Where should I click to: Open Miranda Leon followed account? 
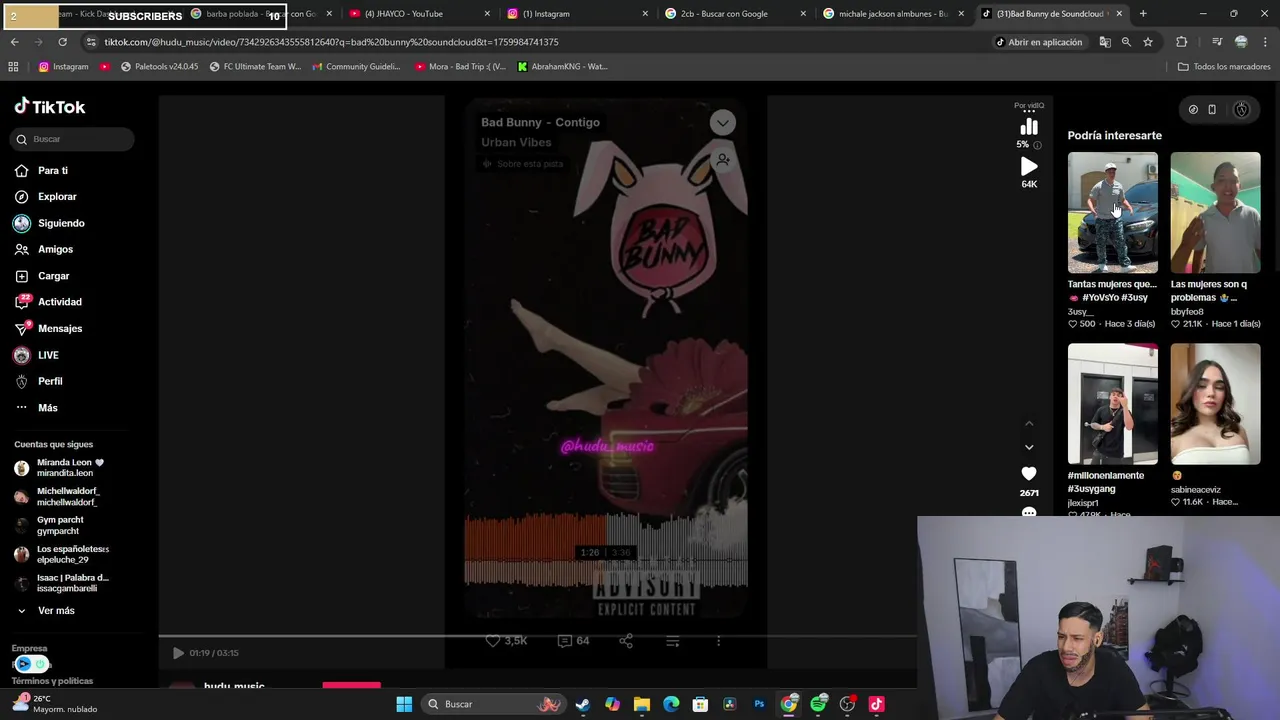click(60, 468)
